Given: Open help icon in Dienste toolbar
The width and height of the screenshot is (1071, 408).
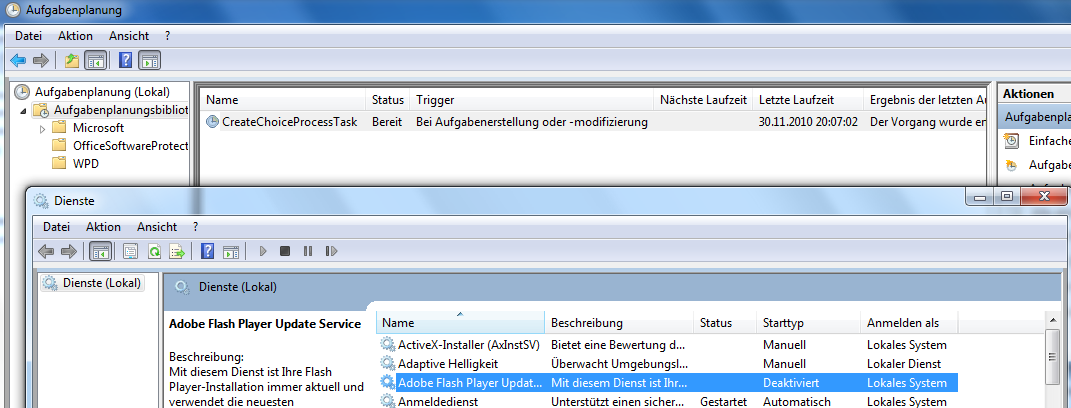Looking at the screenshot, I should pos(208,251).
